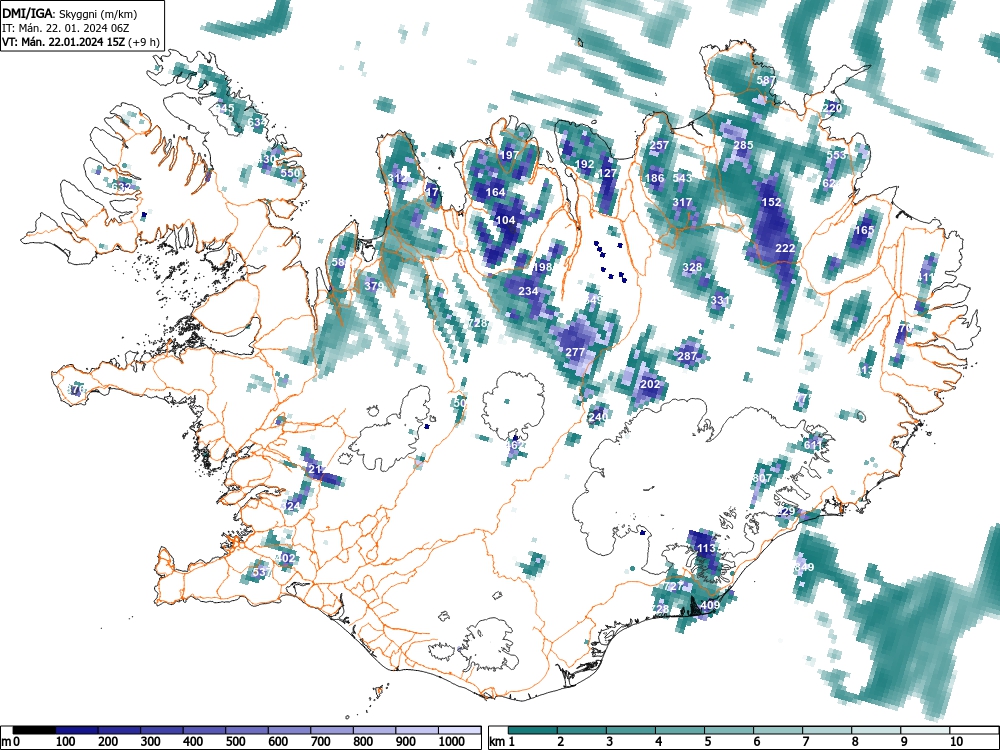Click the dark teal 1–2 km legend swatch
Screen dimensions: 1000x750
(x=533, y=730)
